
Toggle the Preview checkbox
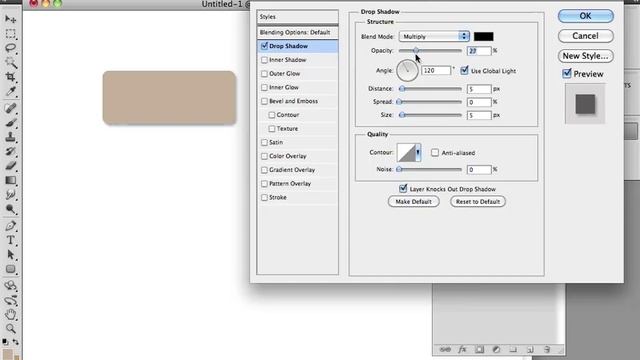(x=567, y=73)
